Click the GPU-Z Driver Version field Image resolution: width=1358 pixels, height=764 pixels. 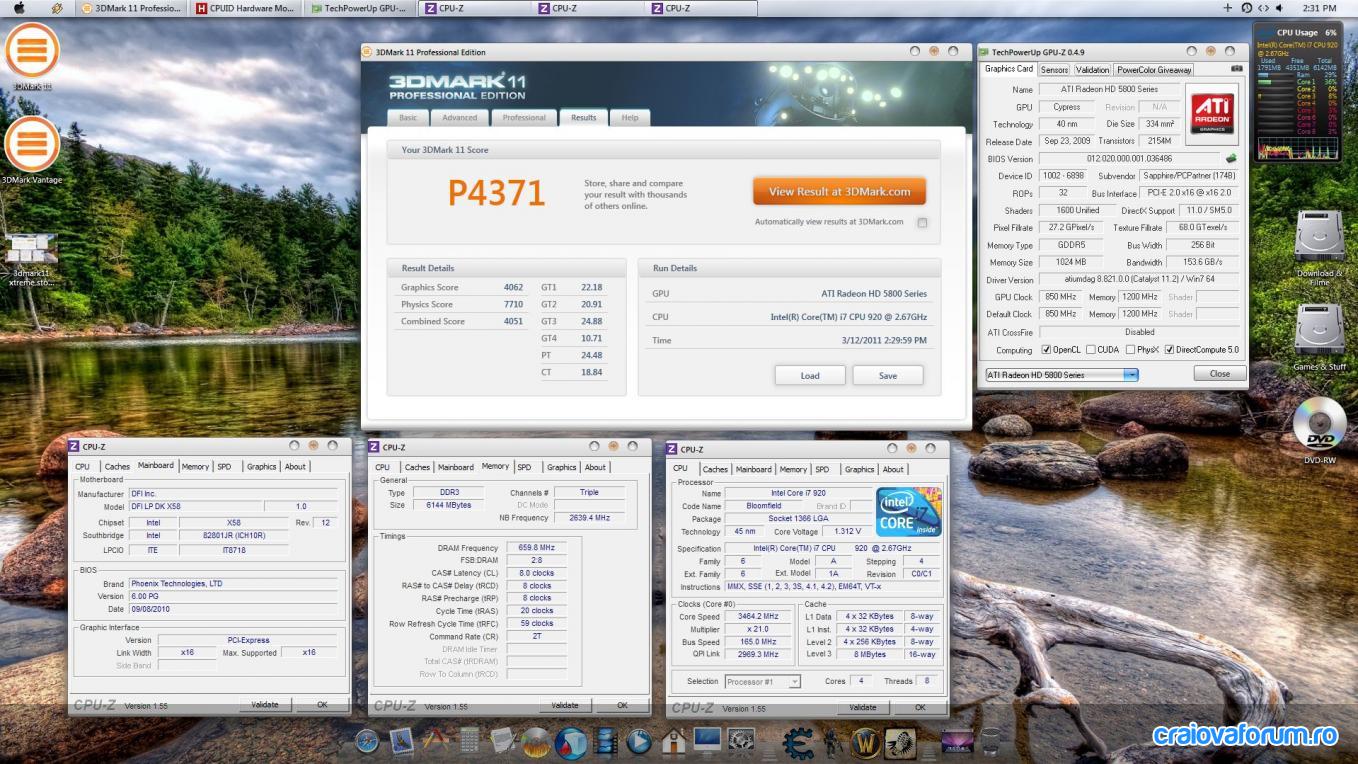[1139, 280]
